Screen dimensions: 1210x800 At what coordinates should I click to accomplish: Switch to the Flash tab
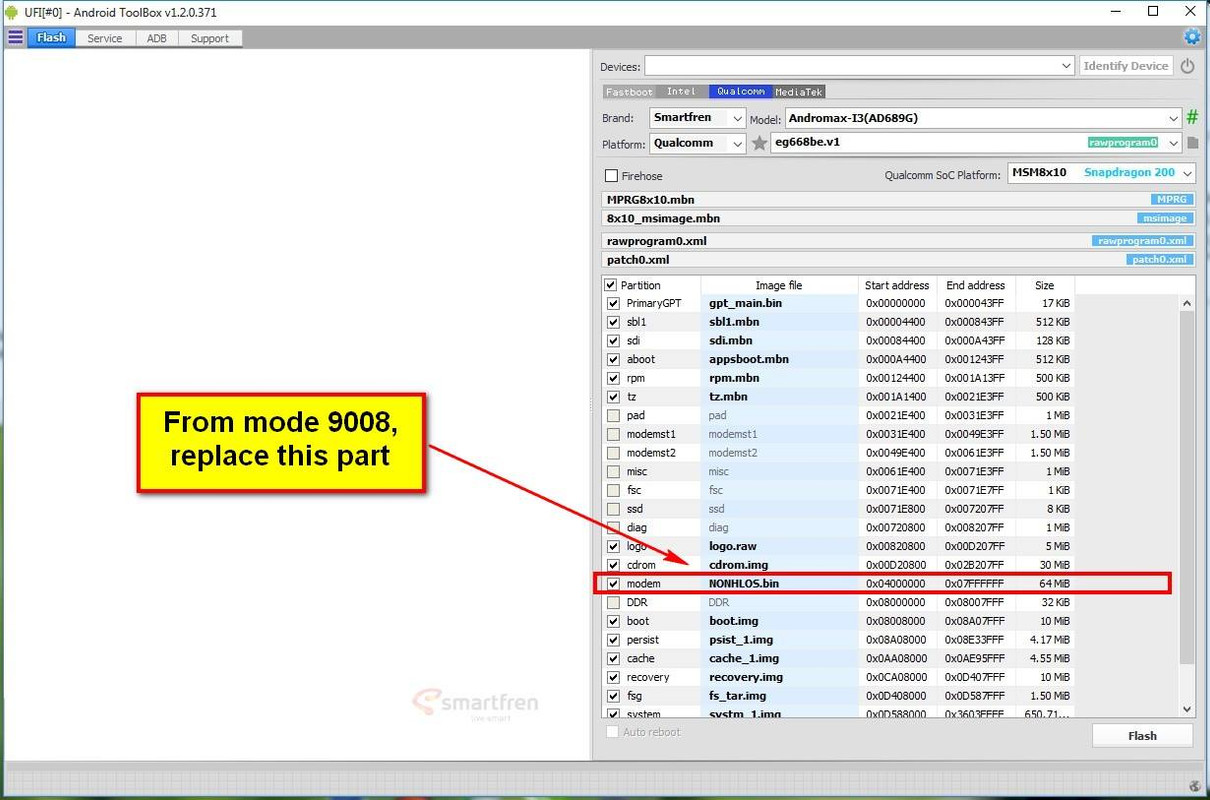click(x=51, y=38)
